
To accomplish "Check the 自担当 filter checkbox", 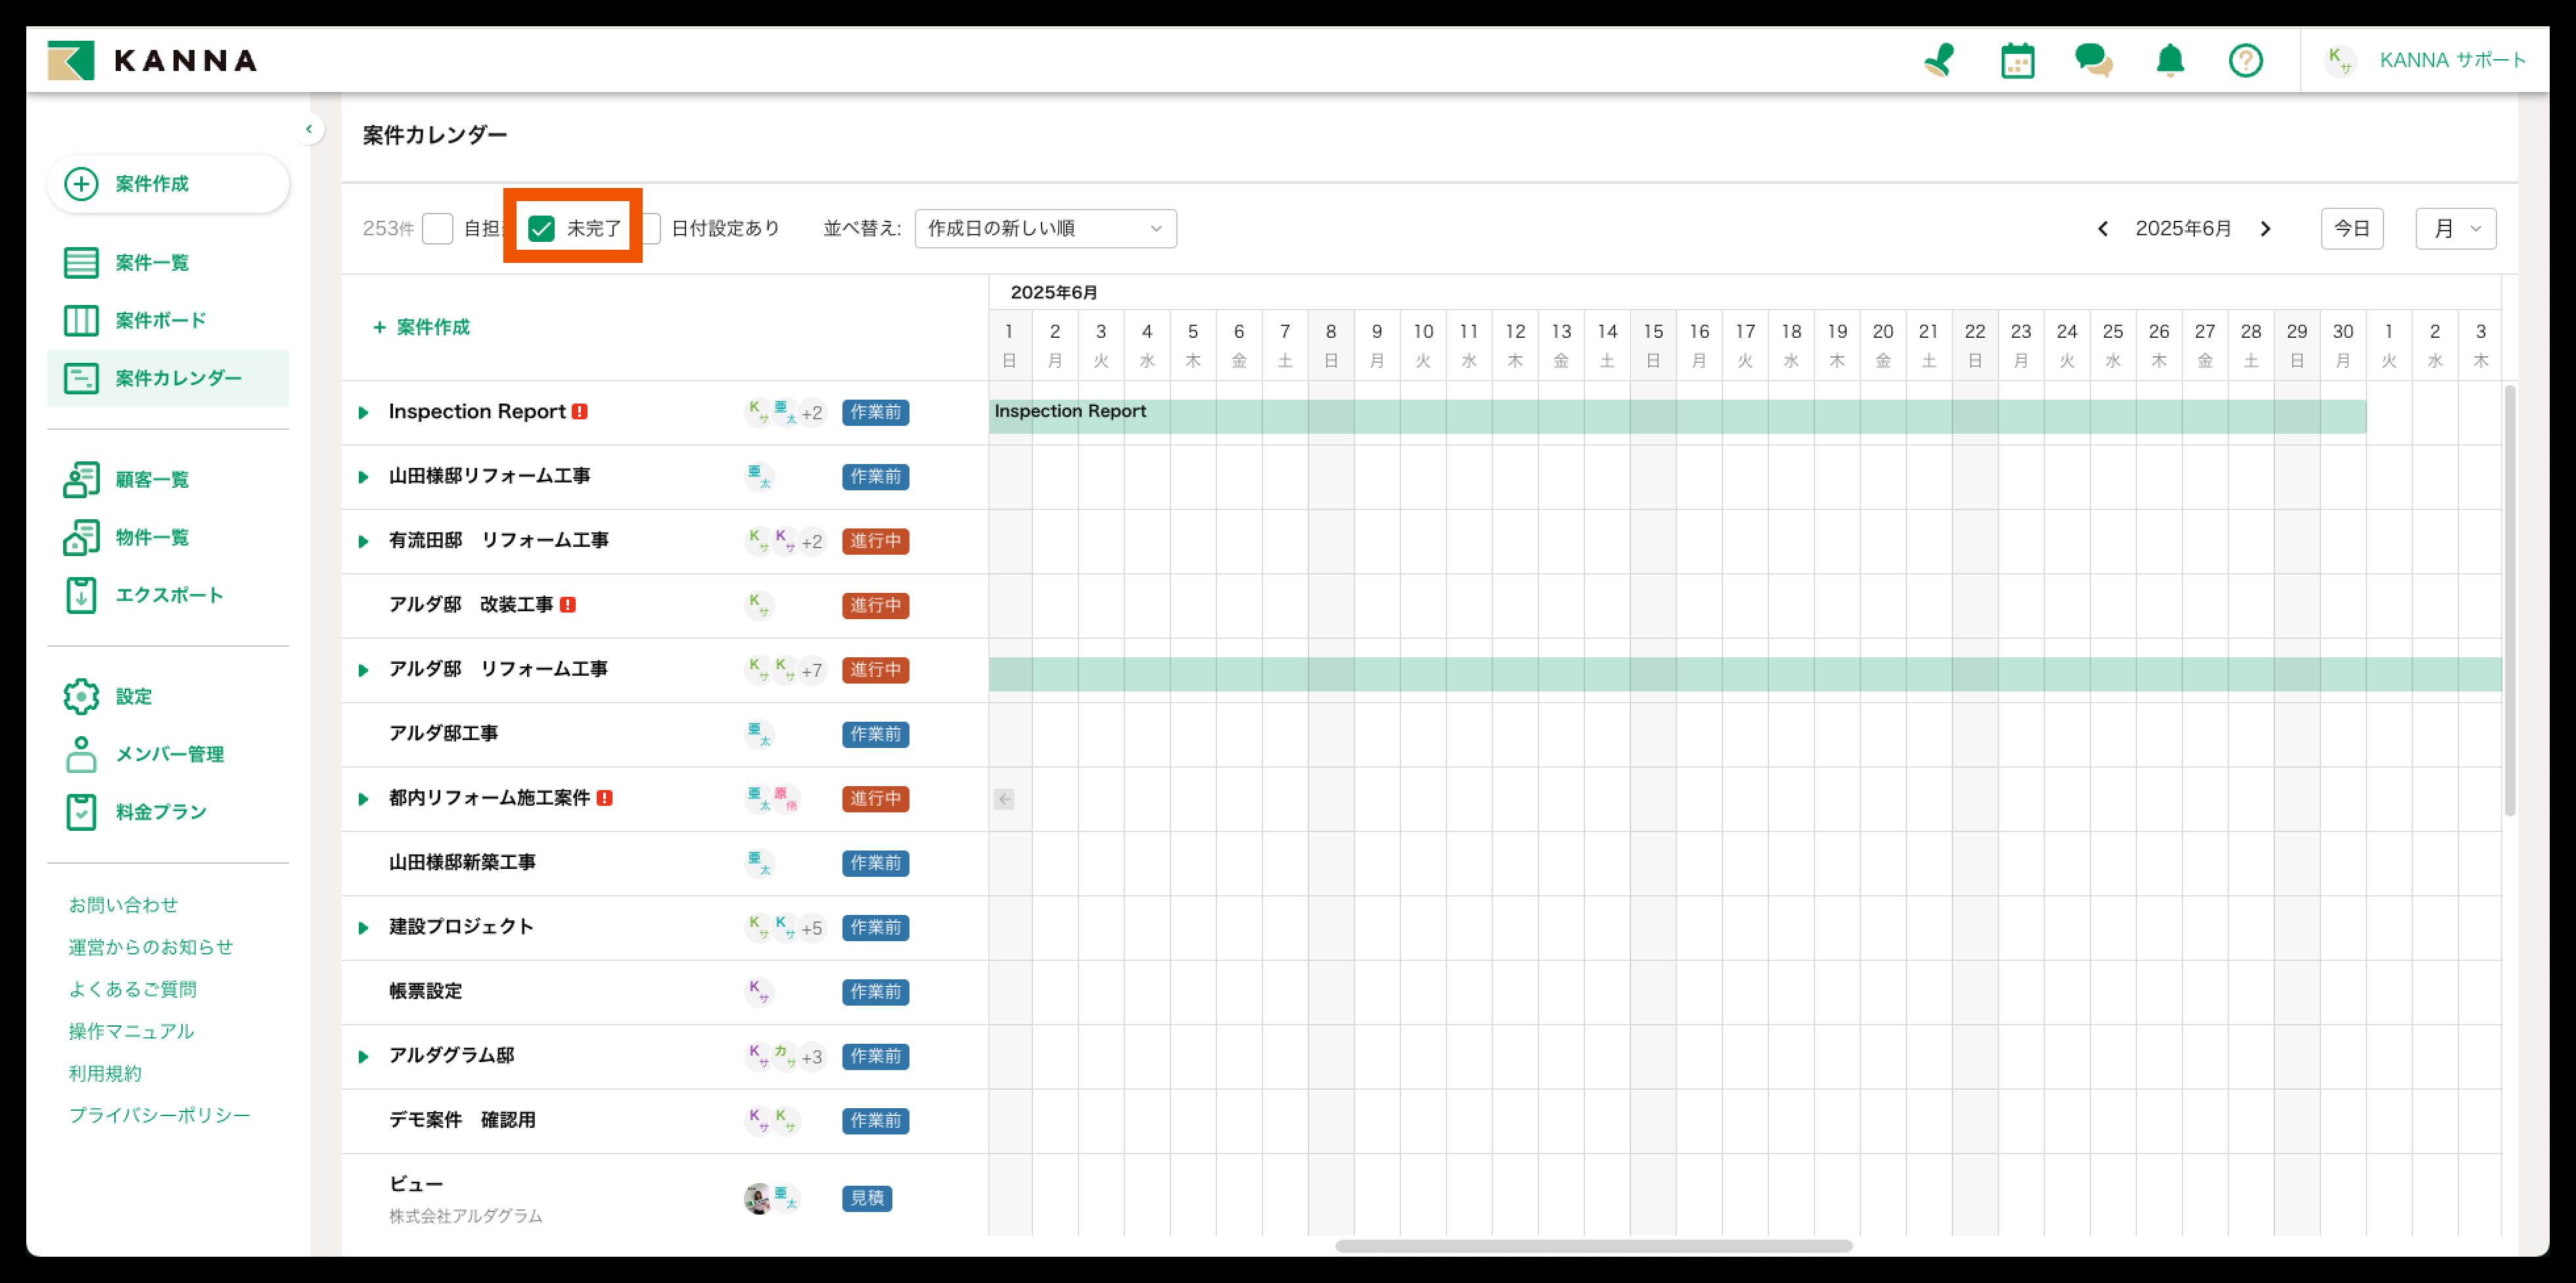I will tap(438, 229).
